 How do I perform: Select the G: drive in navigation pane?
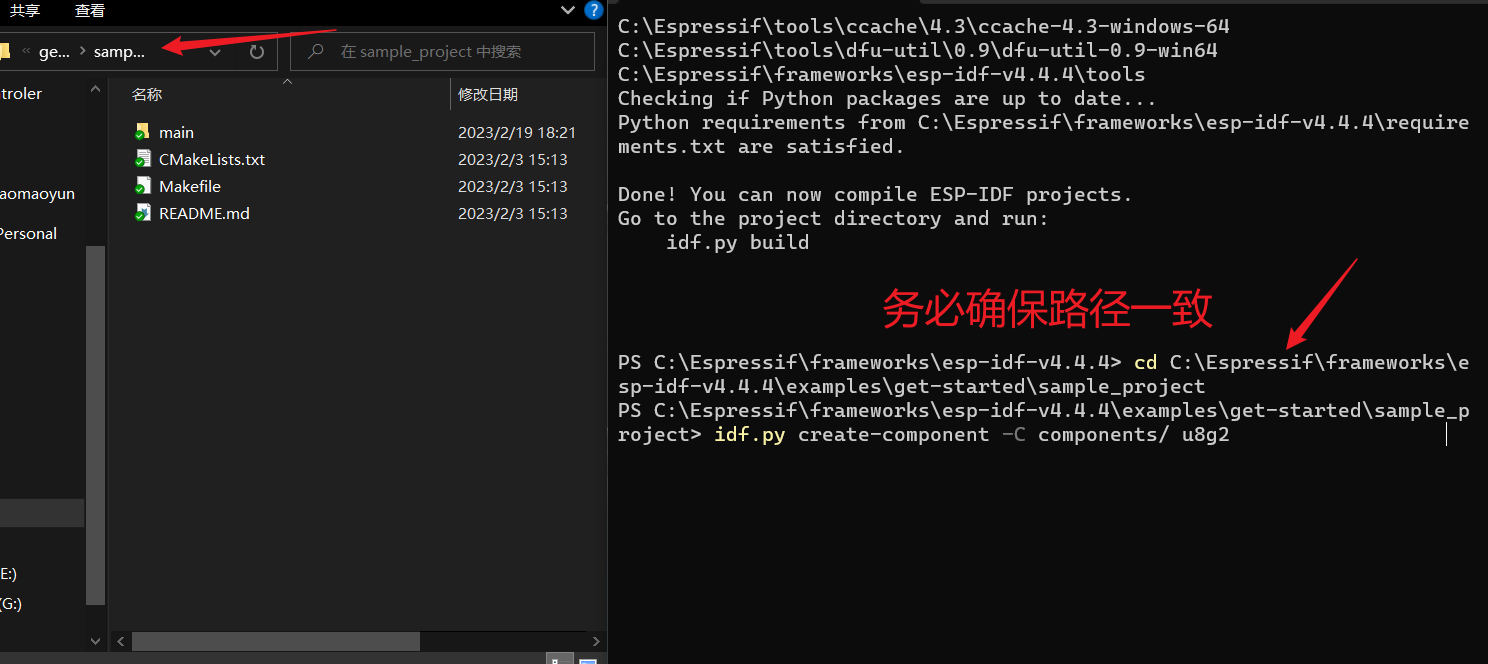coord(11,603)
